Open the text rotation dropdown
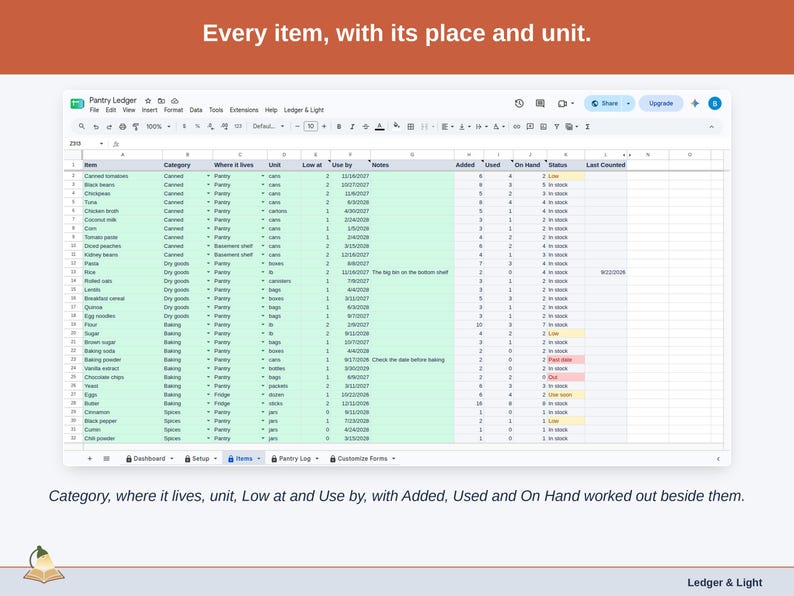The image size is (794, 596). pos(499,127)
